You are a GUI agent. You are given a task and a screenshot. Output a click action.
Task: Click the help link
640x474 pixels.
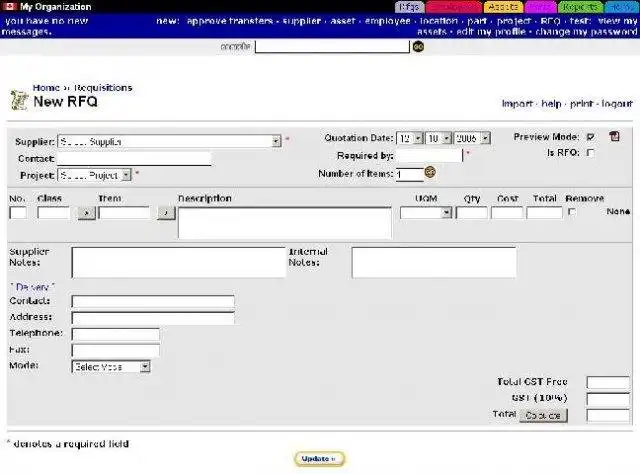(551, 104)
